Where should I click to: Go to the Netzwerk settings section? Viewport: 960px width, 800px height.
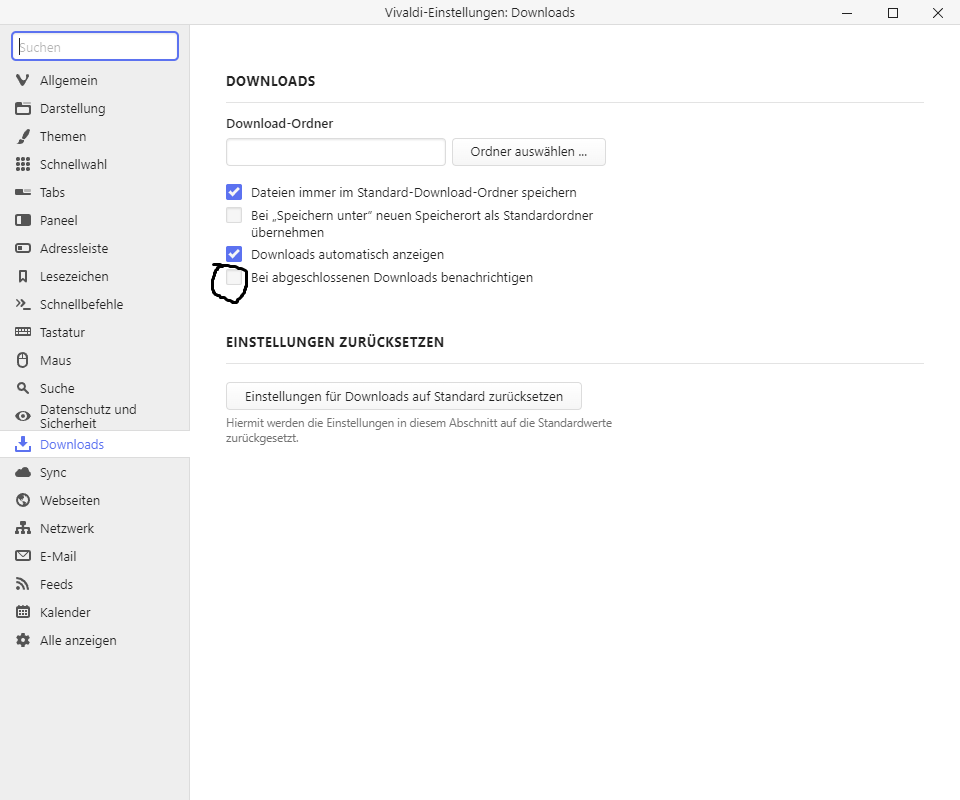(x=95, y=528)
